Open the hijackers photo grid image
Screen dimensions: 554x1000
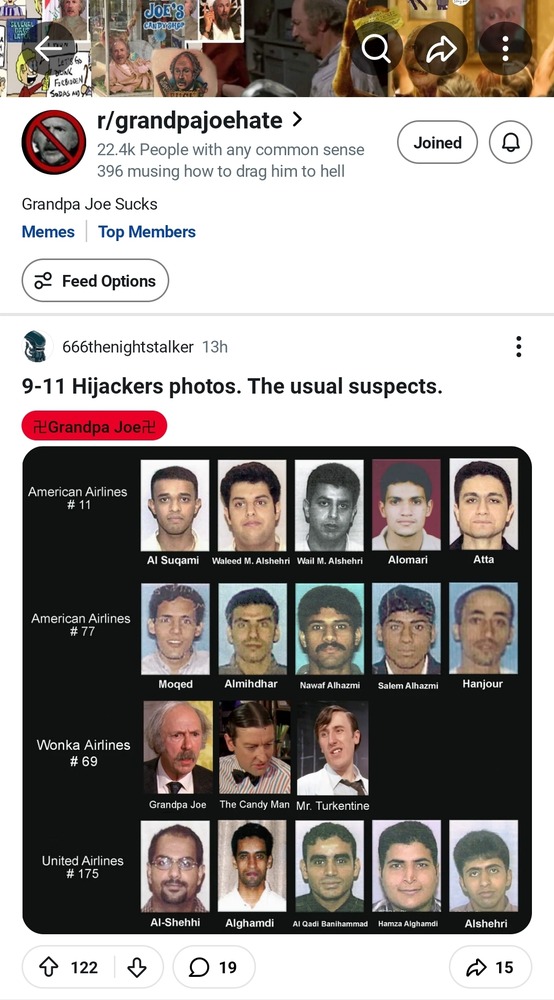pyautogui.click(x=277, y=690)
